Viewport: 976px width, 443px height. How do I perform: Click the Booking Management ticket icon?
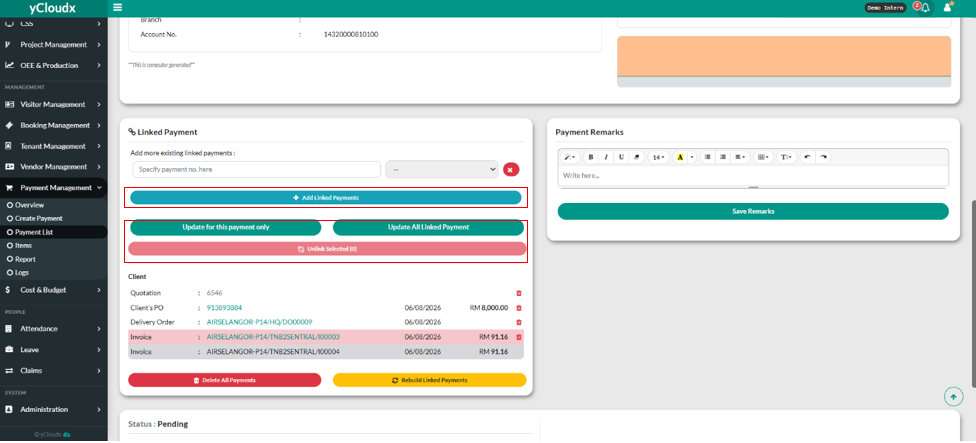[9, 125]
